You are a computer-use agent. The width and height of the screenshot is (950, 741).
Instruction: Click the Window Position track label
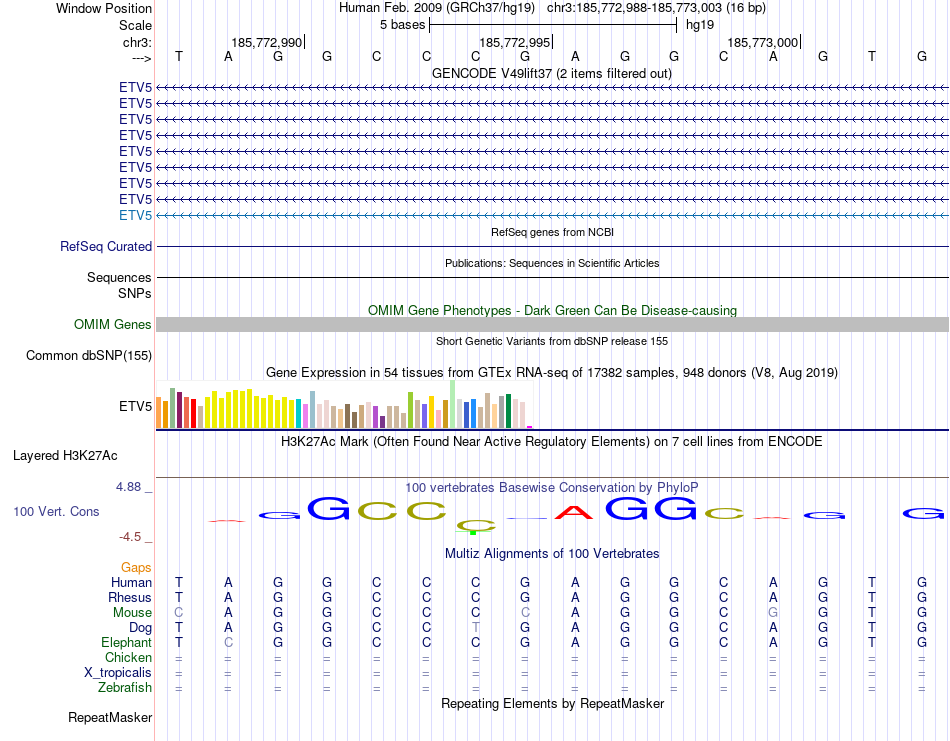(x=104, y=8)
